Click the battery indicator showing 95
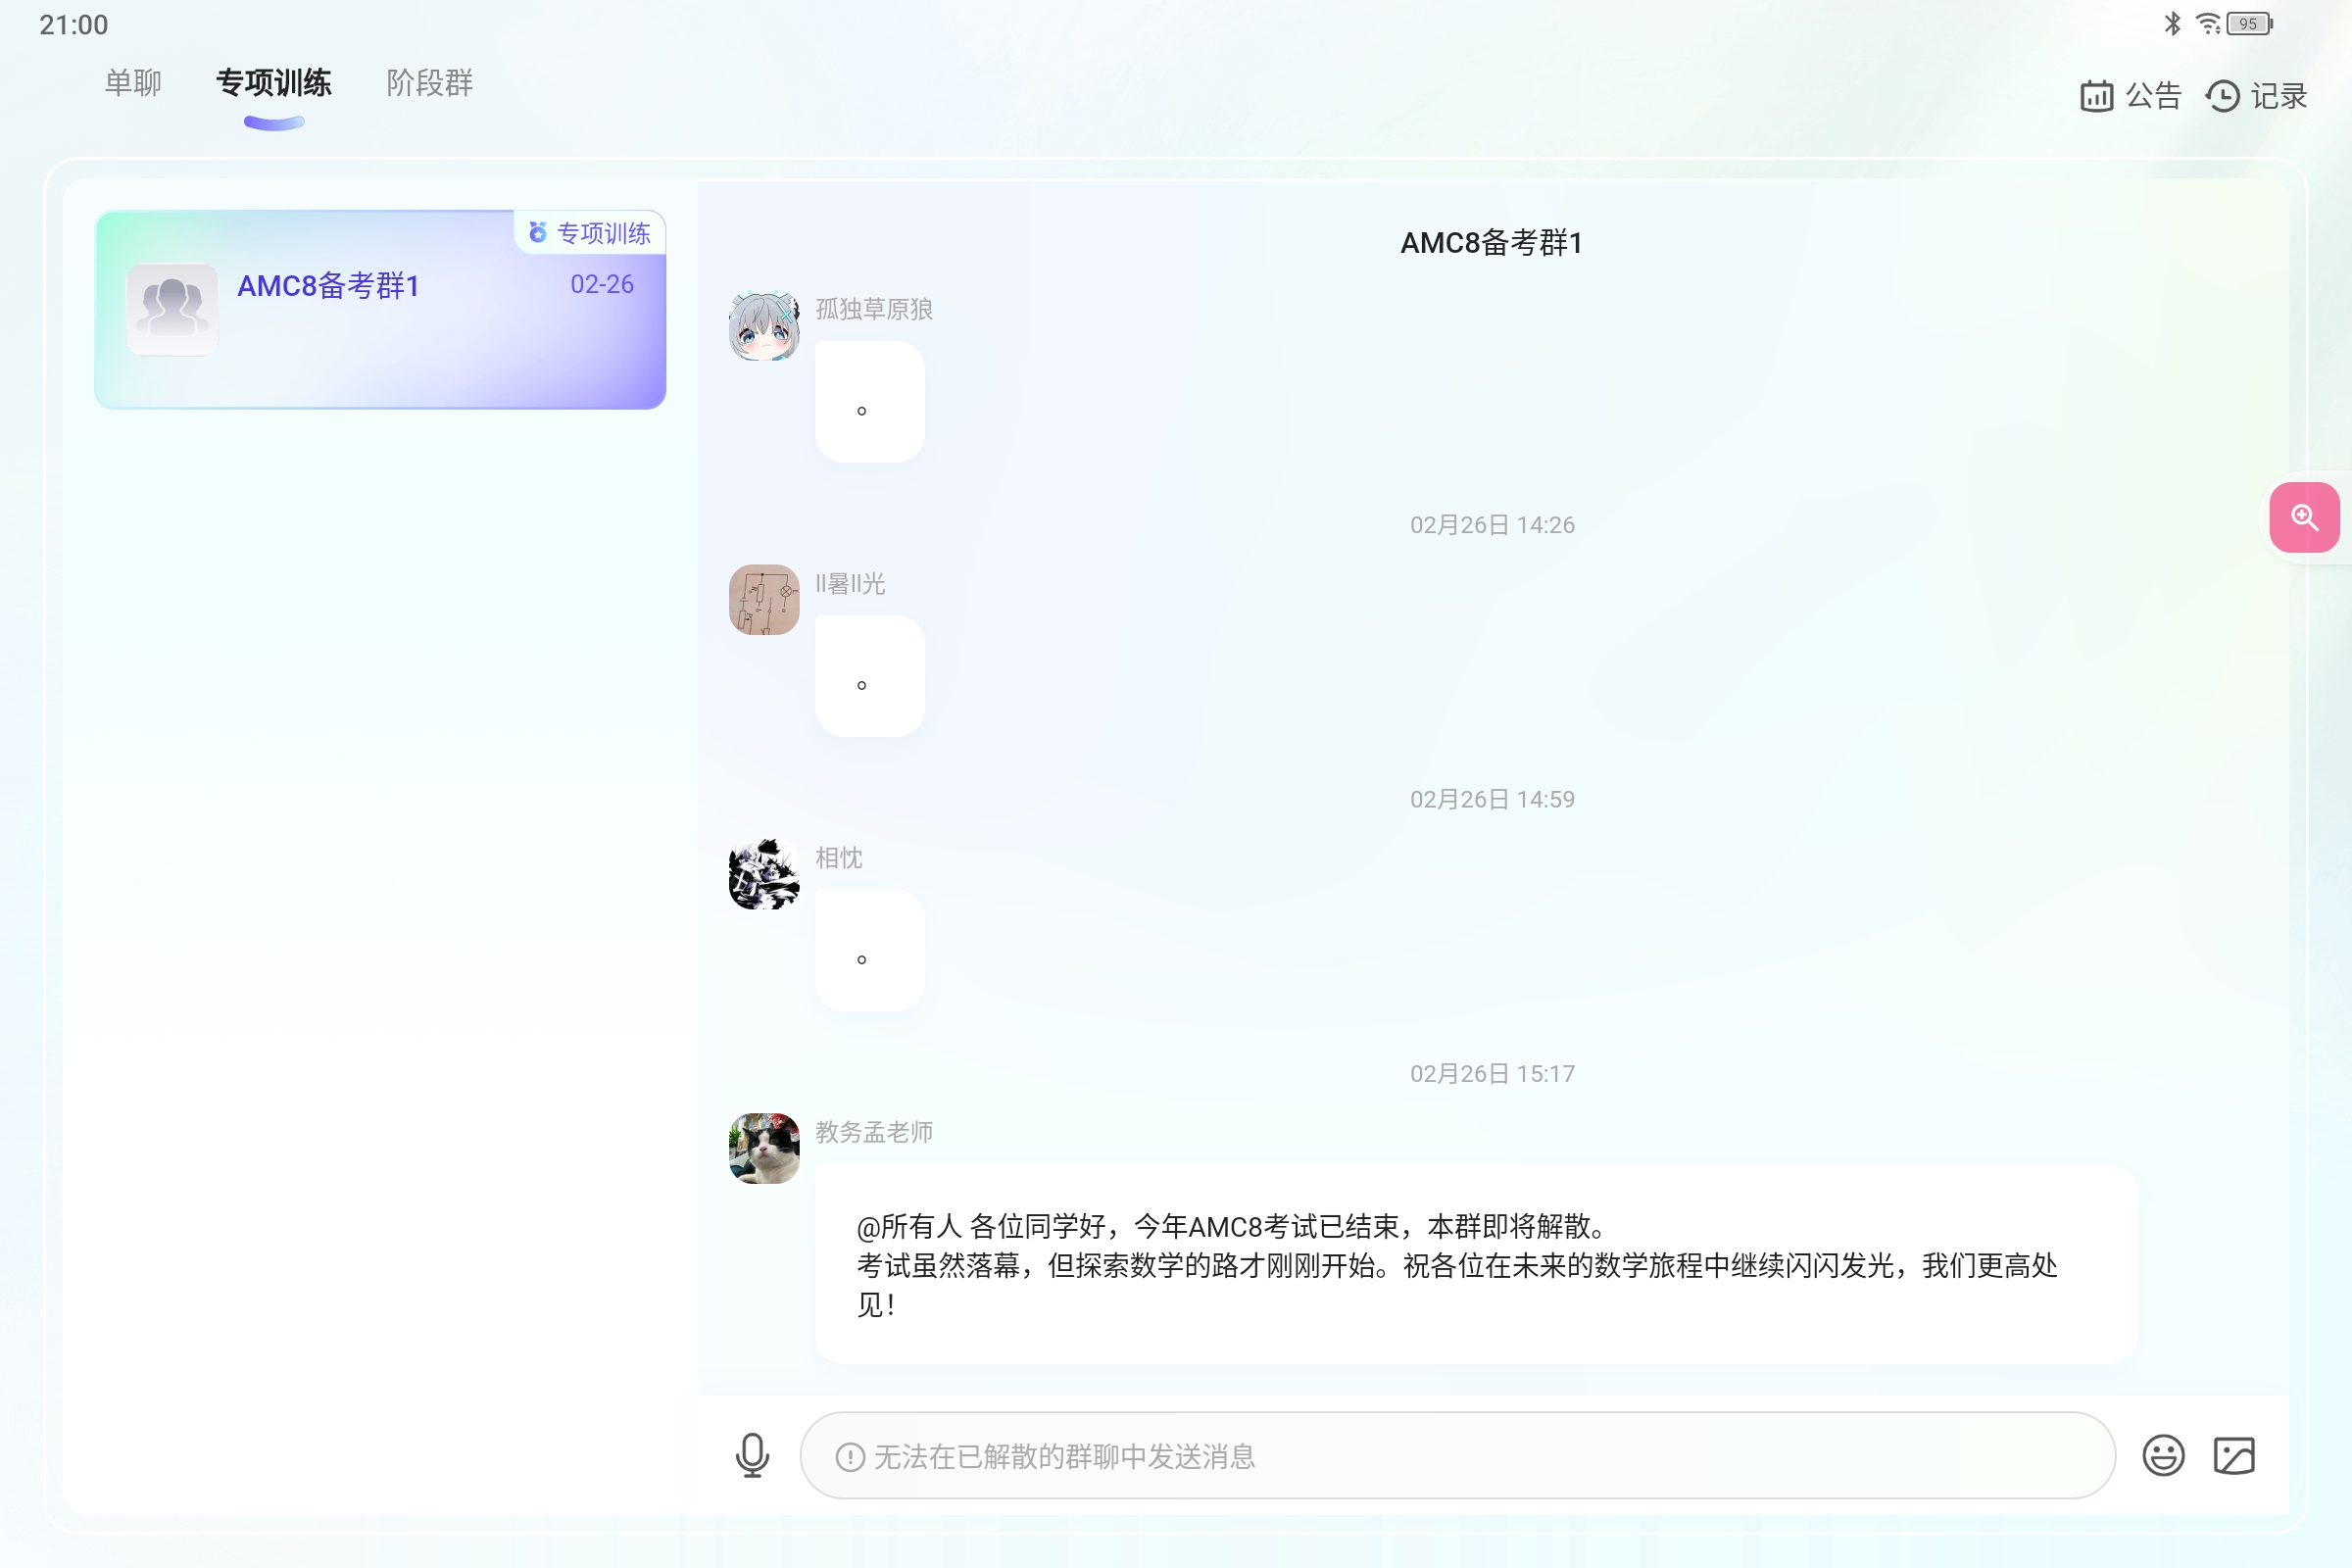The width and height of the screenshot is (2352, 1568). tap(2250, 23)
